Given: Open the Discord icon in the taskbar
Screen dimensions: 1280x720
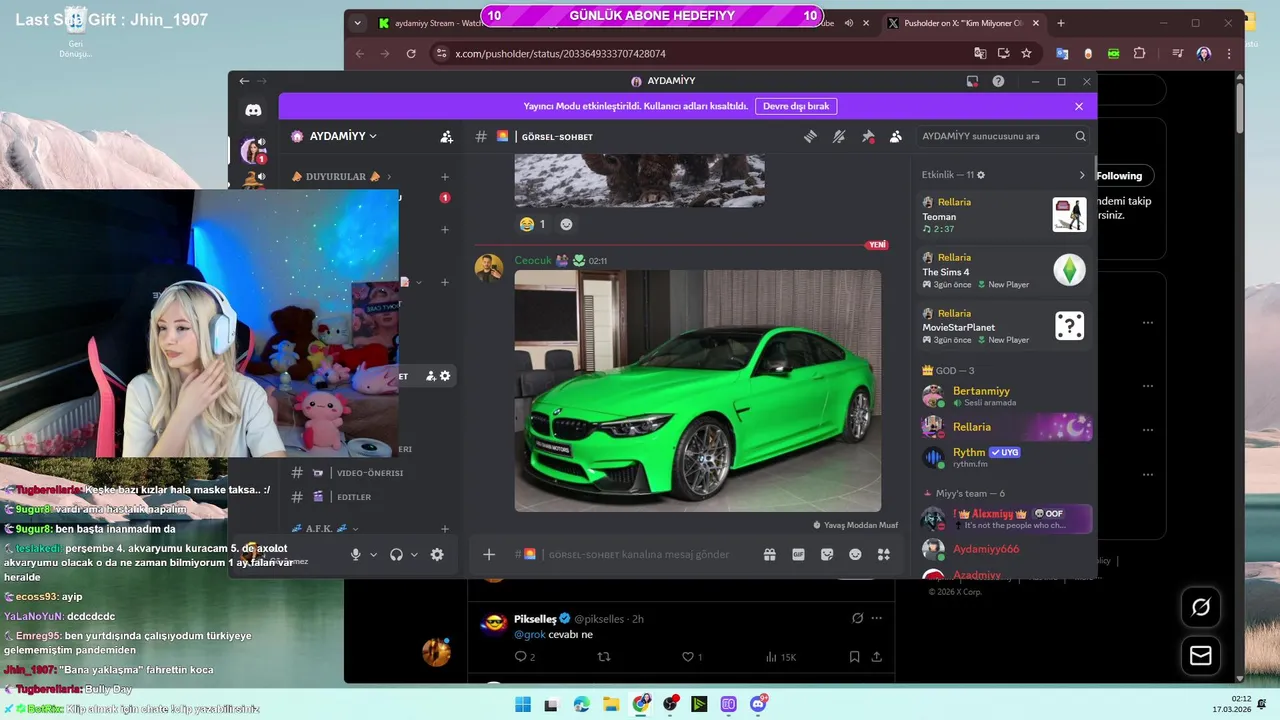Looking at the screenshot, I should 758,704.
